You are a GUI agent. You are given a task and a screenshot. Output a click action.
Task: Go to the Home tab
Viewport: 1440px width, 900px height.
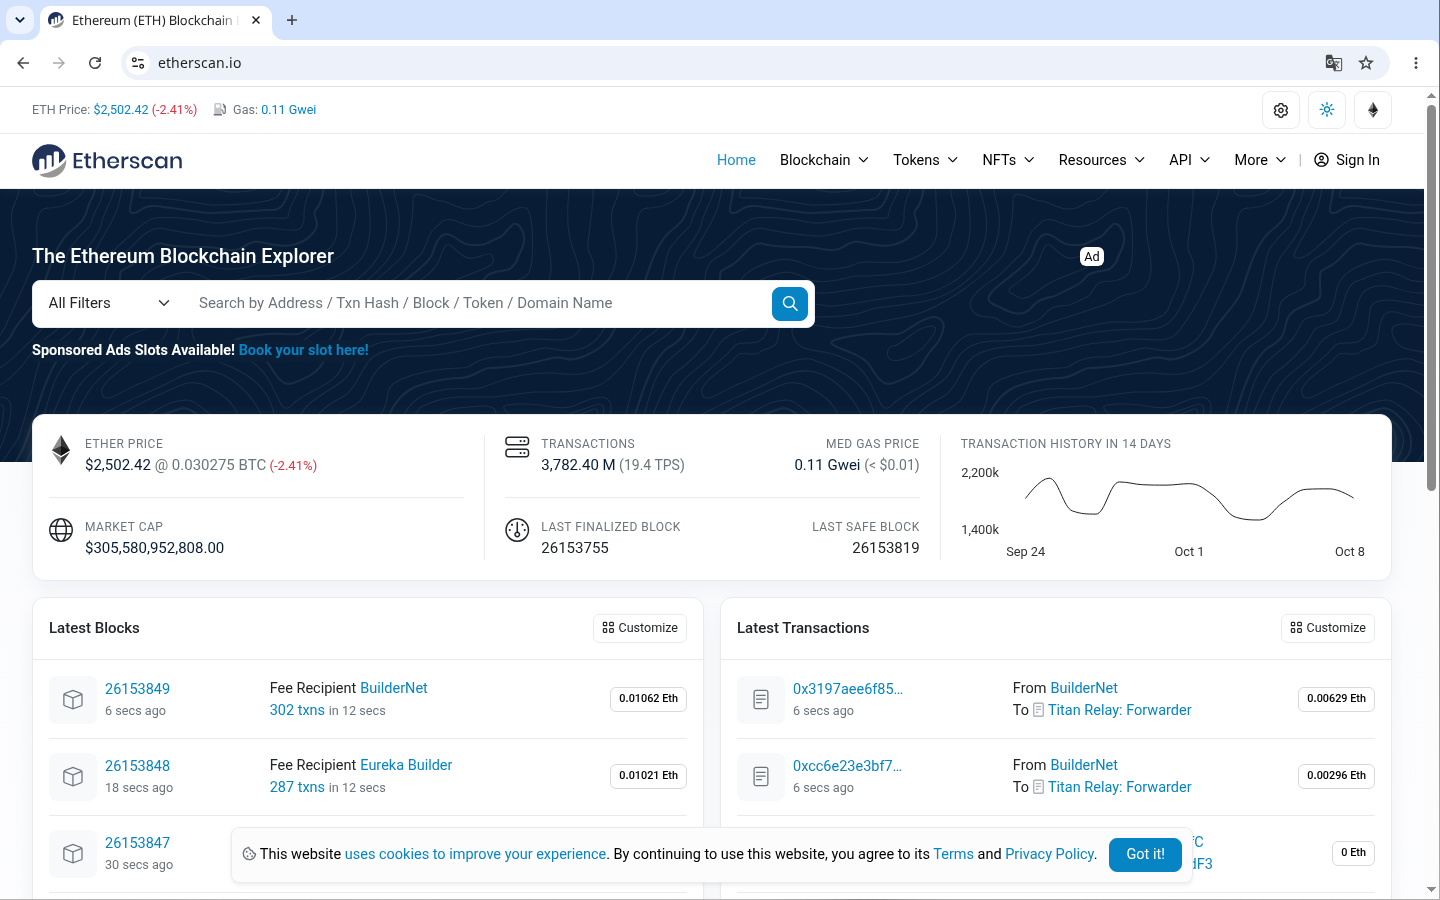click(736, 160)
